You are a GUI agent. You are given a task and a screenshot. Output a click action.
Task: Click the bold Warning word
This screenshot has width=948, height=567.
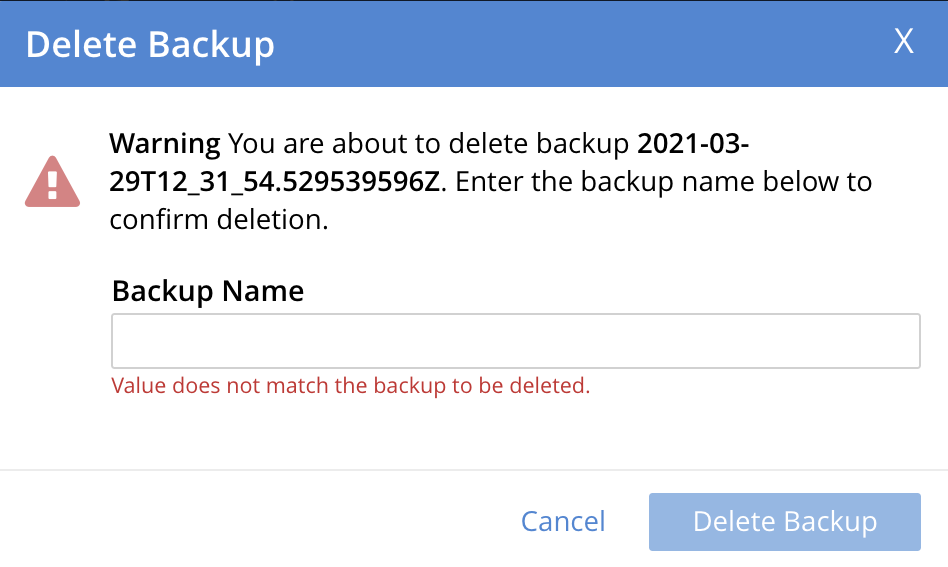point(165,144)
